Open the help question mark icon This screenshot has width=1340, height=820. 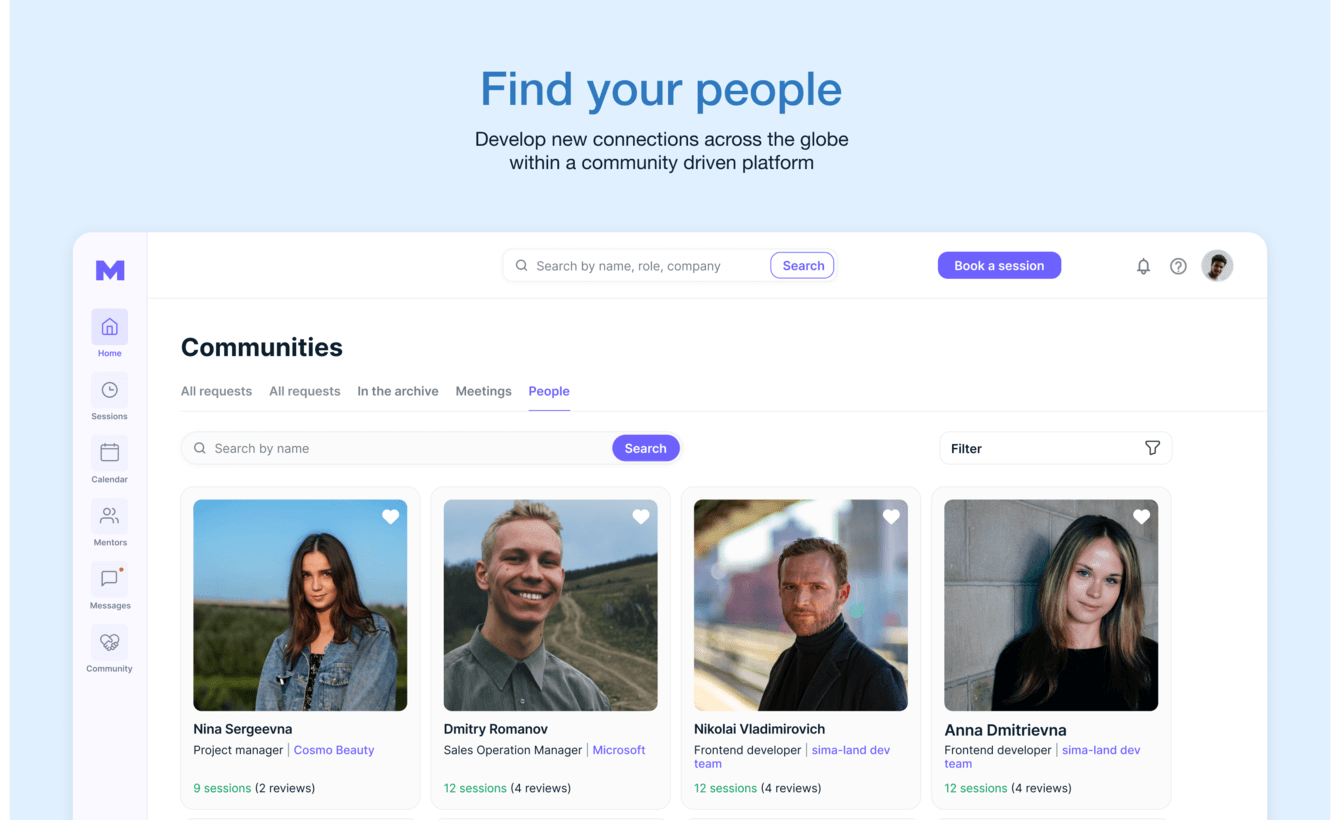(x=1178, y=266)
